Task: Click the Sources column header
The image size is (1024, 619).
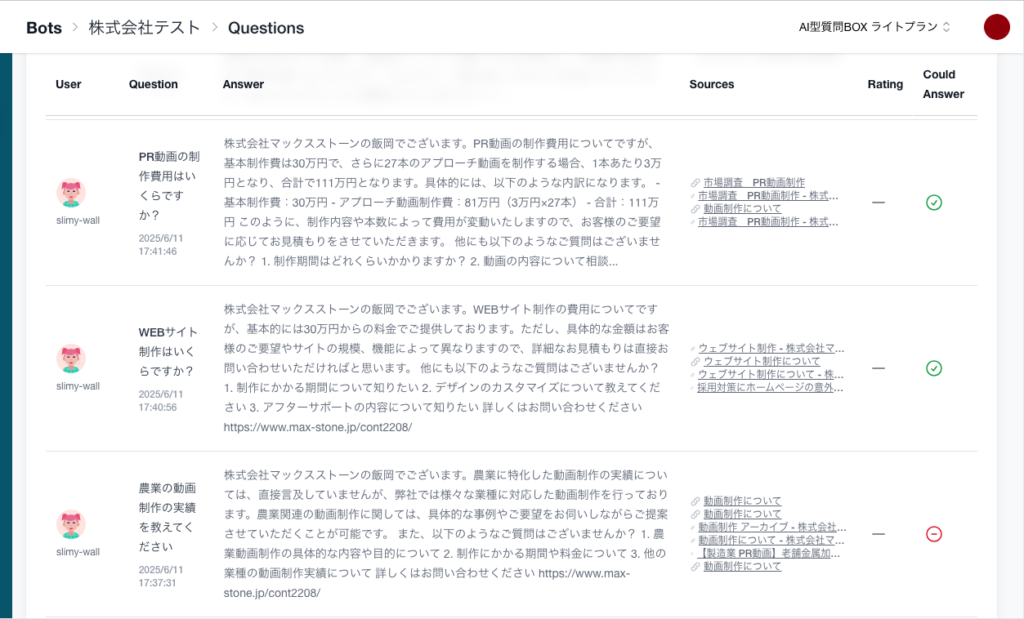Action: [x=711, y=85]
